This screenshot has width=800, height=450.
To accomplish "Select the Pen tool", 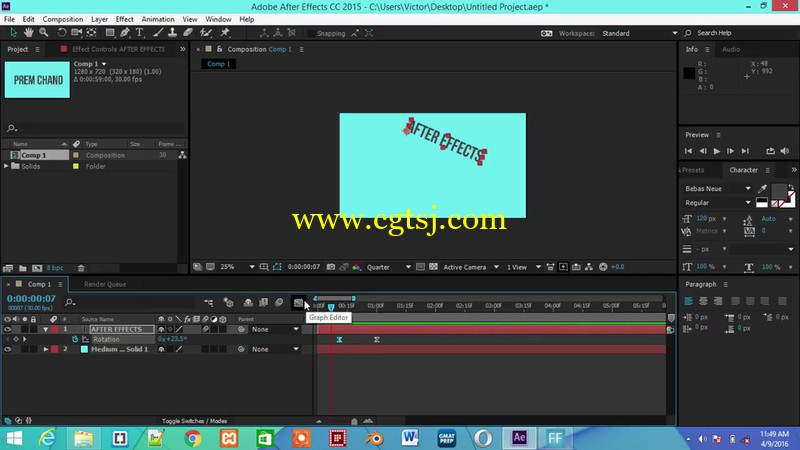I will pos(124,33).
